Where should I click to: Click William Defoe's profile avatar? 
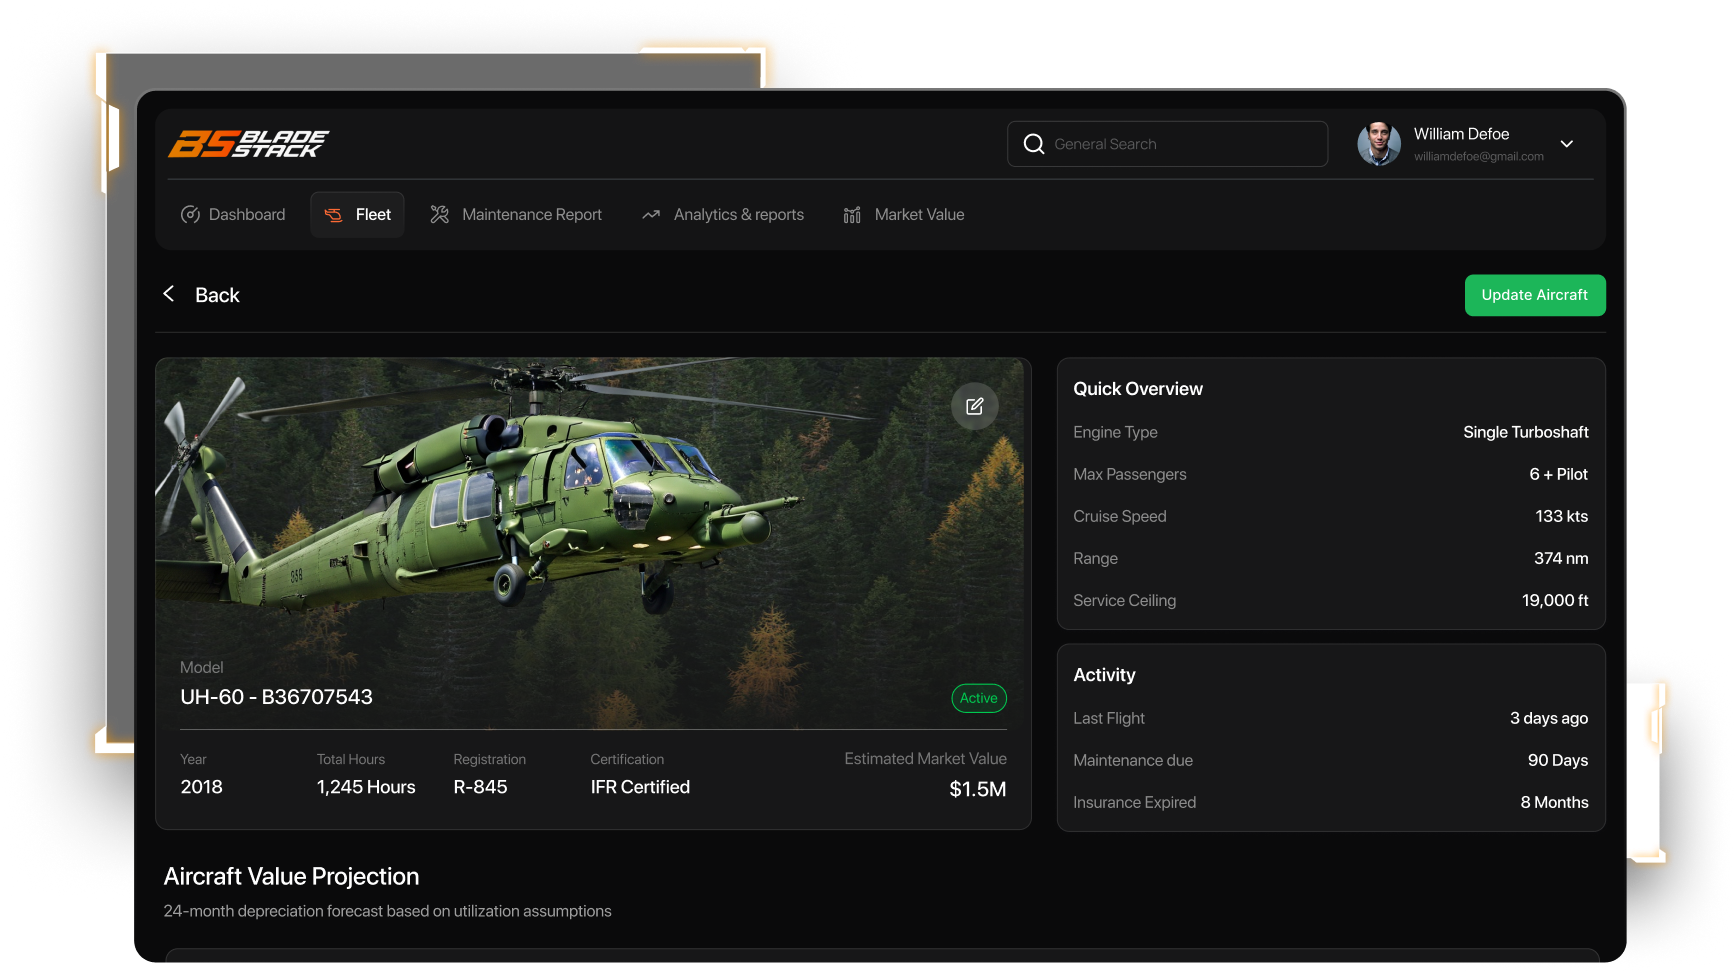point(1378,144)
